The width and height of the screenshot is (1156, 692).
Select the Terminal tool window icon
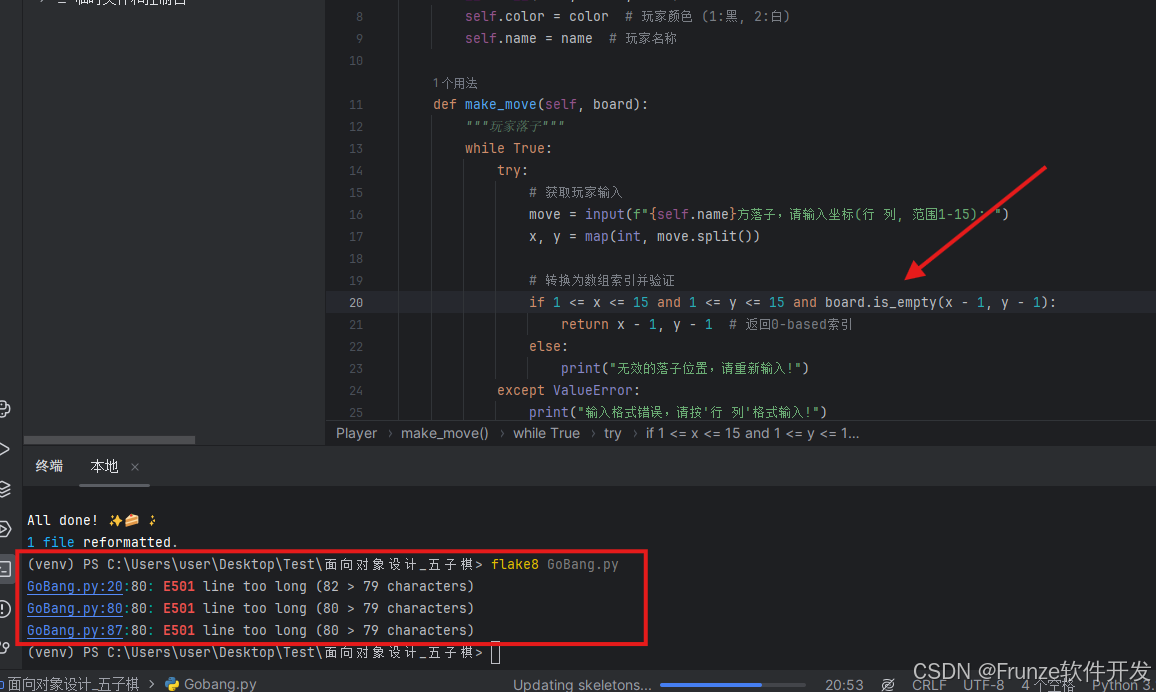5,569
